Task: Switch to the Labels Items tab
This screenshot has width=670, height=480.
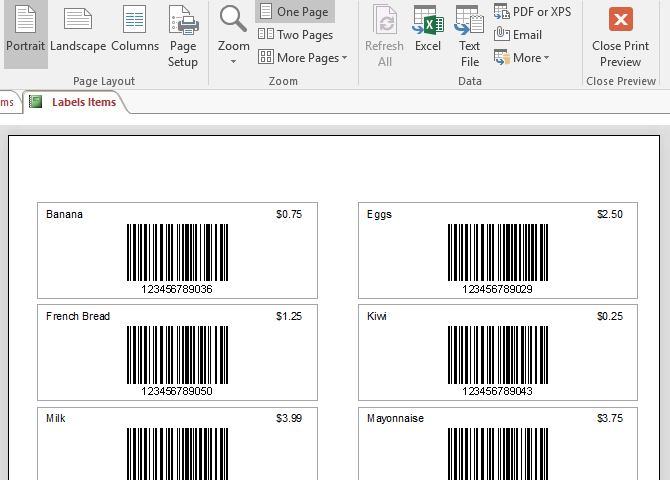Action: (76, 102)
